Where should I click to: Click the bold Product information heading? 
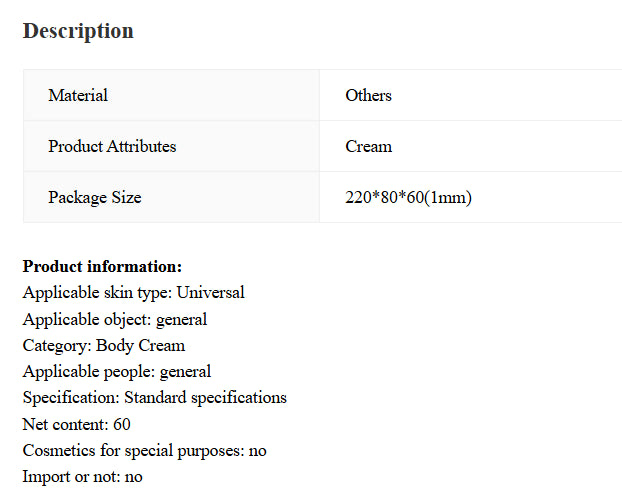tap(102, 267)
